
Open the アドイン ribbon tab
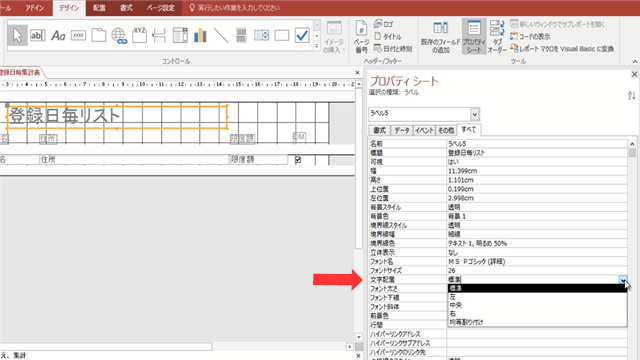coord(34,8)
